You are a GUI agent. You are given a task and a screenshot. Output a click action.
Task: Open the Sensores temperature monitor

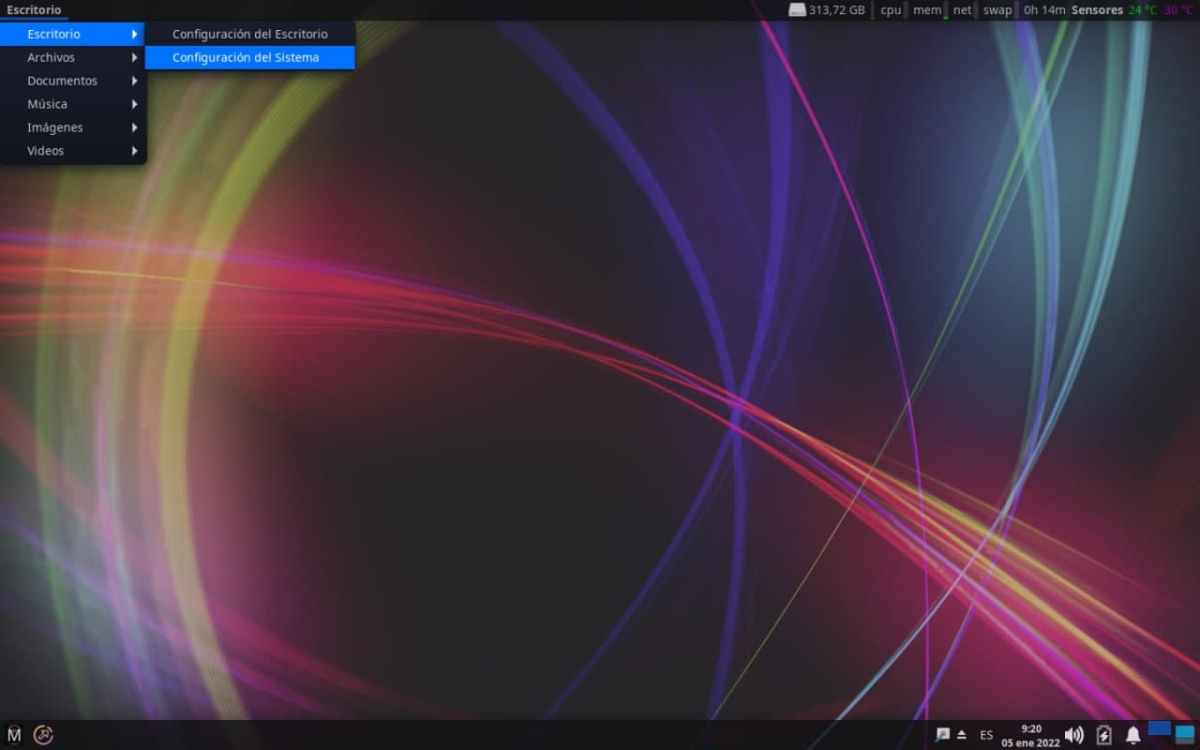tap(1097, 10)
